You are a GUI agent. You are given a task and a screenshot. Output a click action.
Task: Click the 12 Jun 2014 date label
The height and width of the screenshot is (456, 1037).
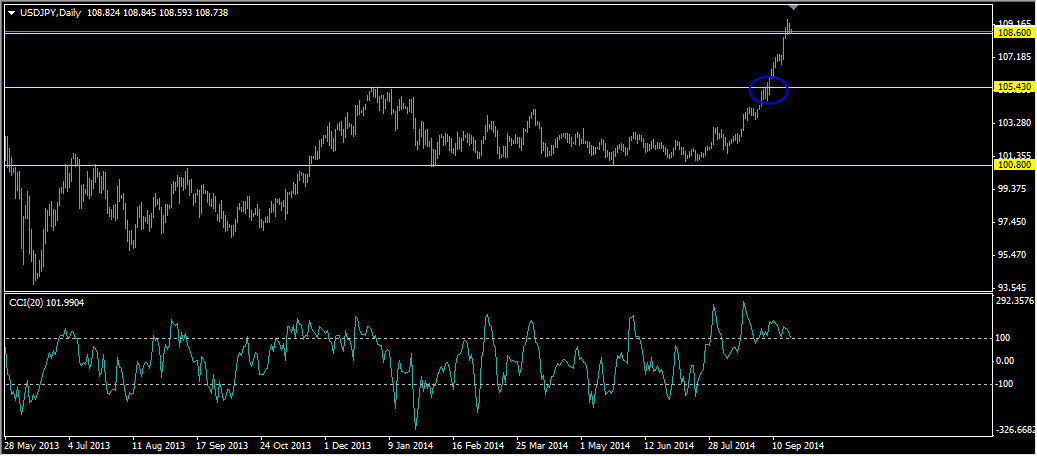pyautogui.click(x=669, y=445)
